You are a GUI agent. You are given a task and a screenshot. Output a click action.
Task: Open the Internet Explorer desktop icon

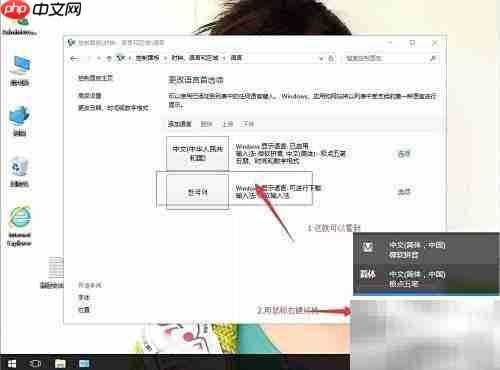pos(19,227)
